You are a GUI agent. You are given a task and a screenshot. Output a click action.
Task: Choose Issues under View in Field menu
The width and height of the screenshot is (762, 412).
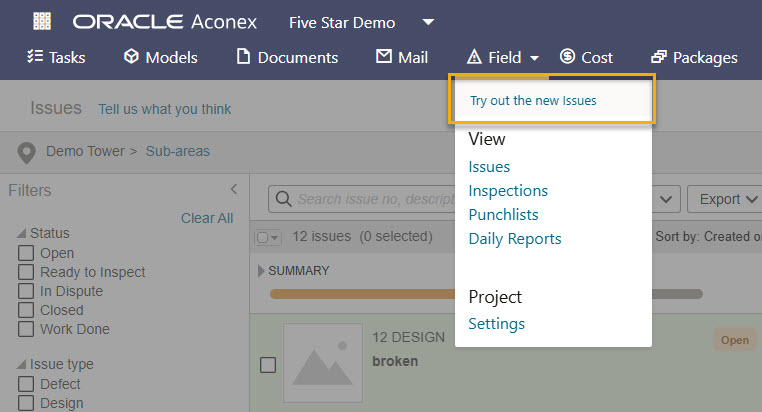tap(489, 167)
